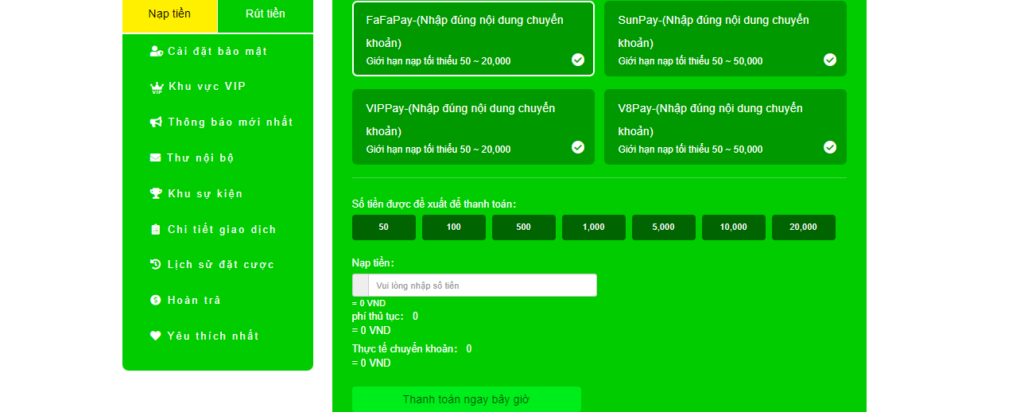Choose the 500 suggested amount
Image resolution: width=1024 pixels, height=412 pixels.
click(x=524, y=227)
